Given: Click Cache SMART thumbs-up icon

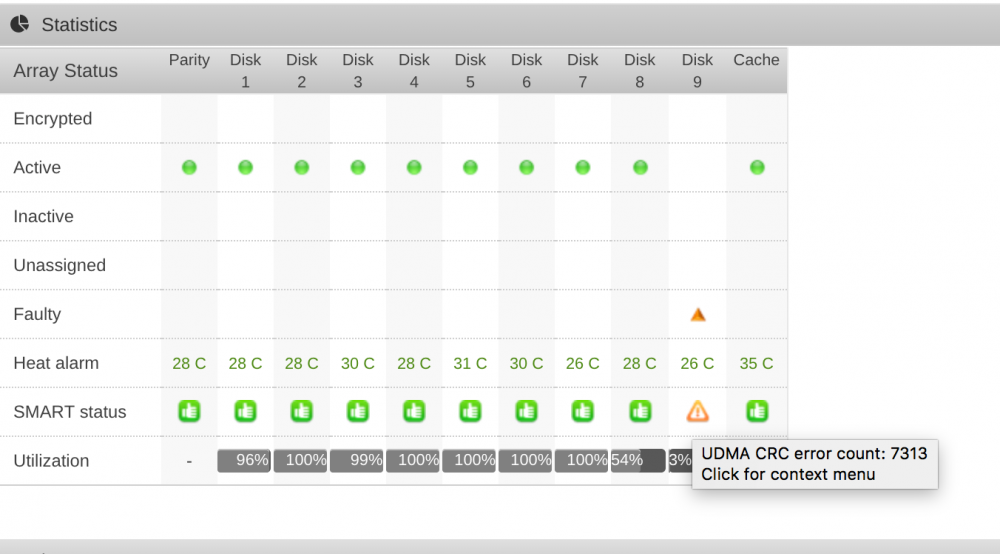Looking at the screenshot, I should pos(757,411).
